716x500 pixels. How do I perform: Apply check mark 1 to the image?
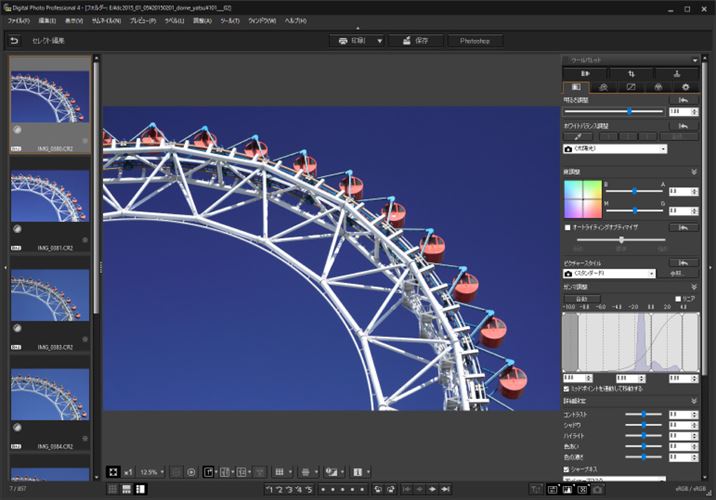269,489
